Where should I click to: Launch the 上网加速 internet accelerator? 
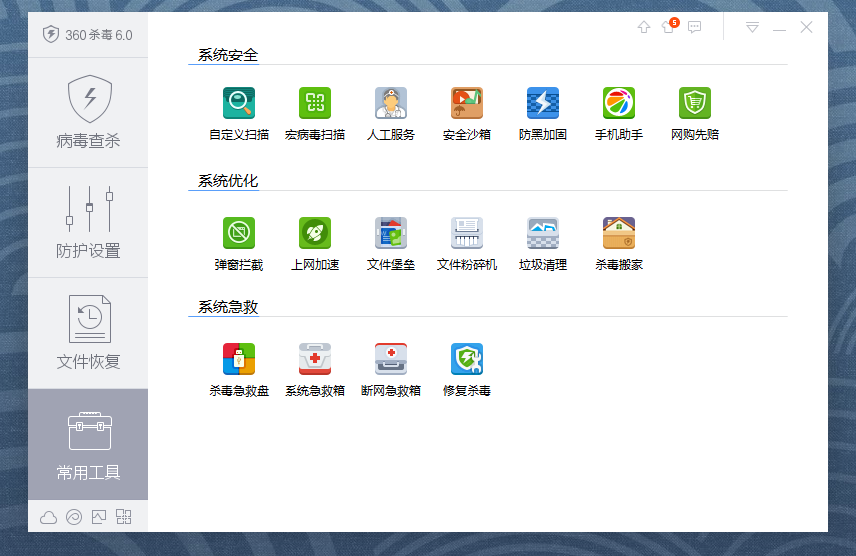314,244
